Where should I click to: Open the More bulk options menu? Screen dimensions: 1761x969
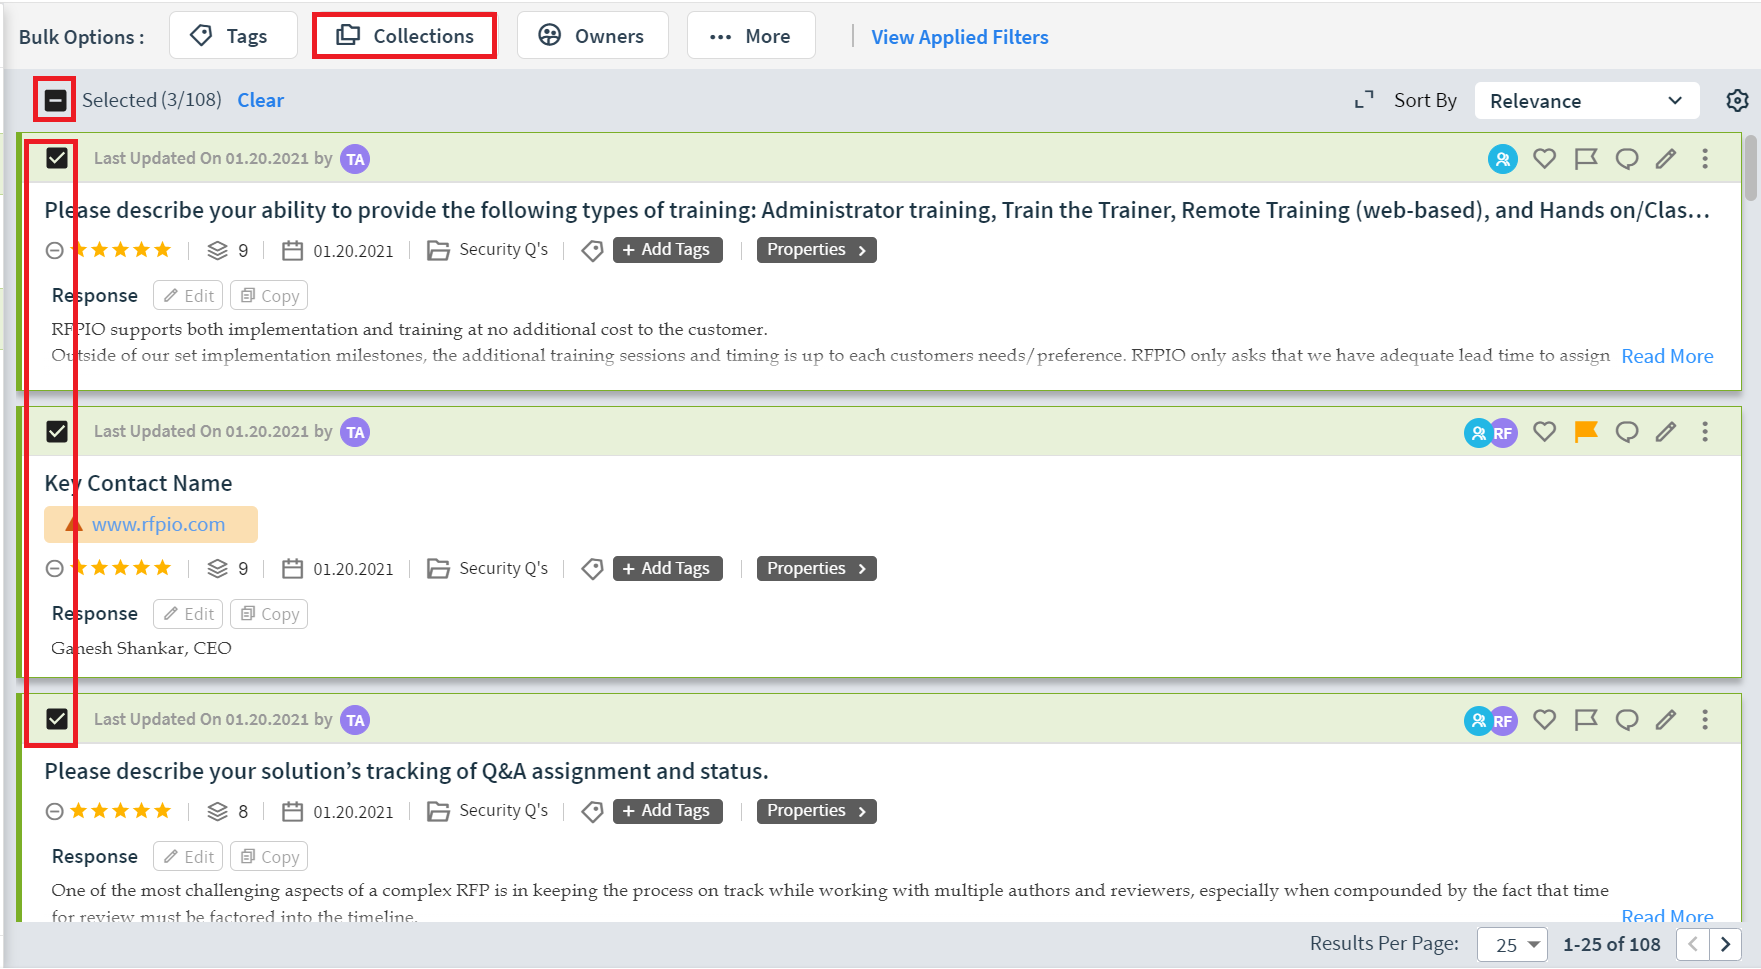pos(751,36)
